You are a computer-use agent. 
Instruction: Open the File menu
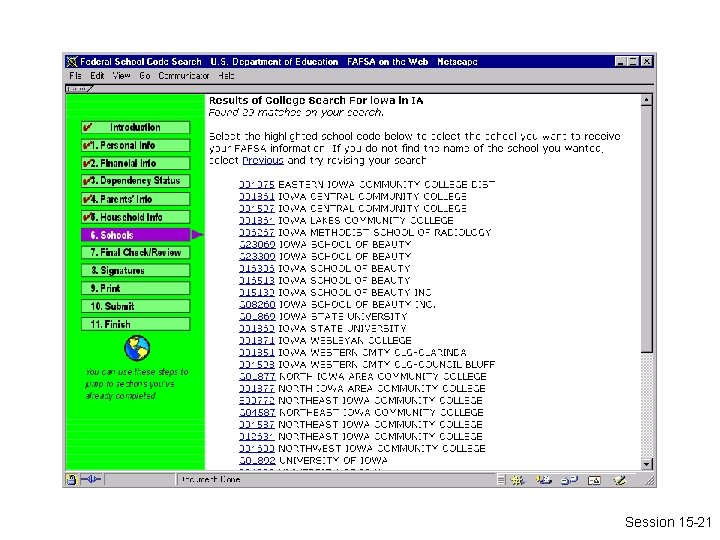point(75,76)
